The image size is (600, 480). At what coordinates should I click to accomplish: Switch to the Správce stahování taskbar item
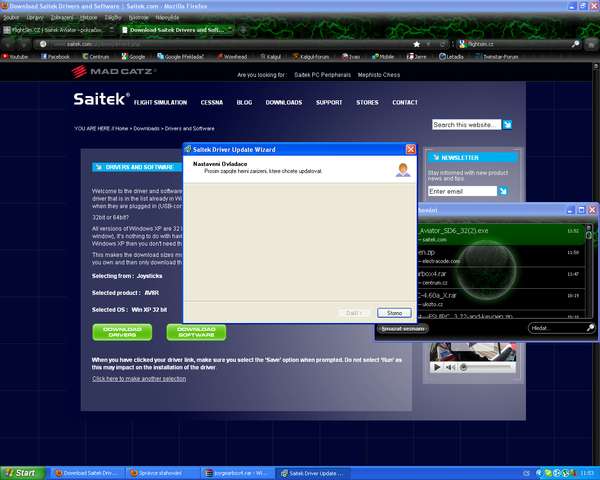click(163, 473)
